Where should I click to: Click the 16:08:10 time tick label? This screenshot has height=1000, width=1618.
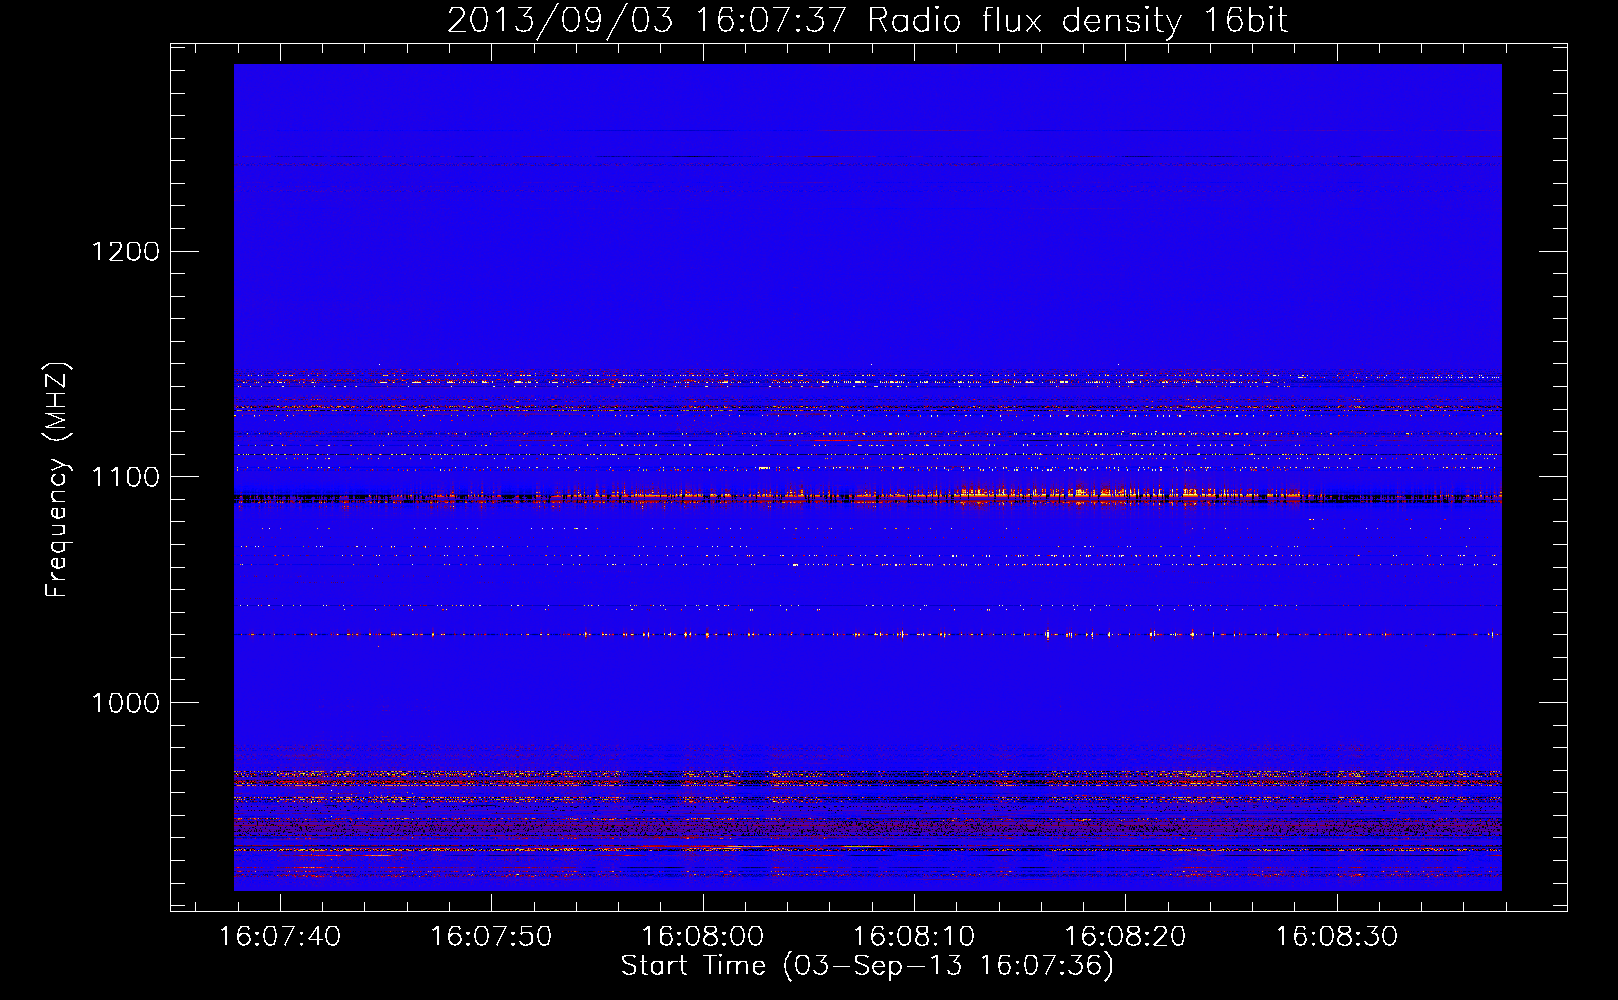click(913, 937)
